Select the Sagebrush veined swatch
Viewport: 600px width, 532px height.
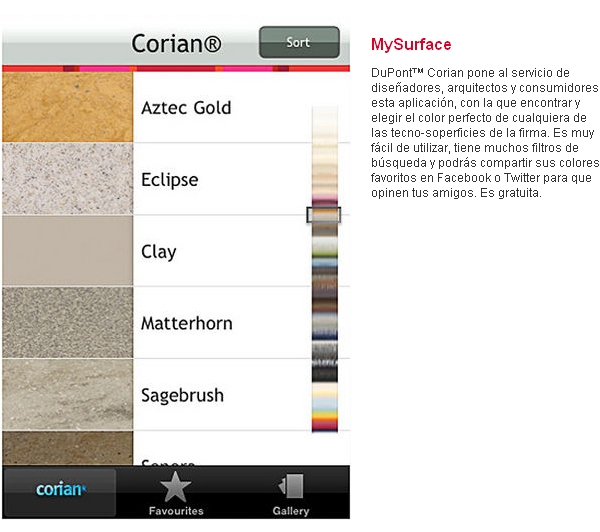67,394
